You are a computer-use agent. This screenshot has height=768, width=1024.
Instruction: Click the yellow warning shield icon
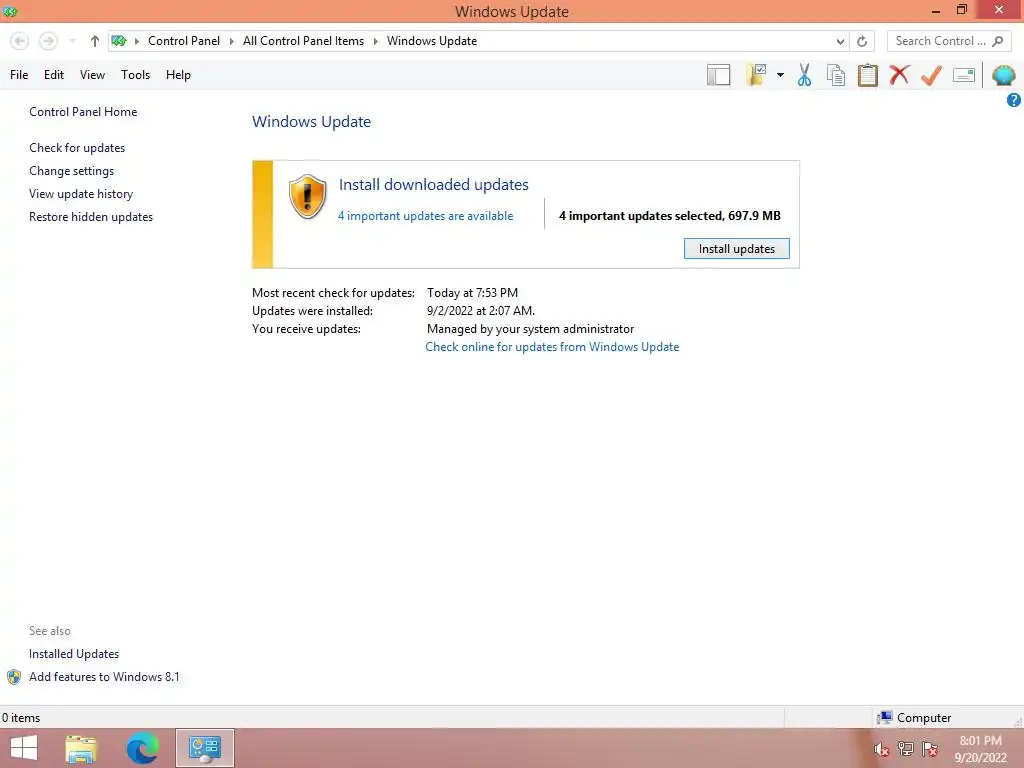(x=308, y=197)
